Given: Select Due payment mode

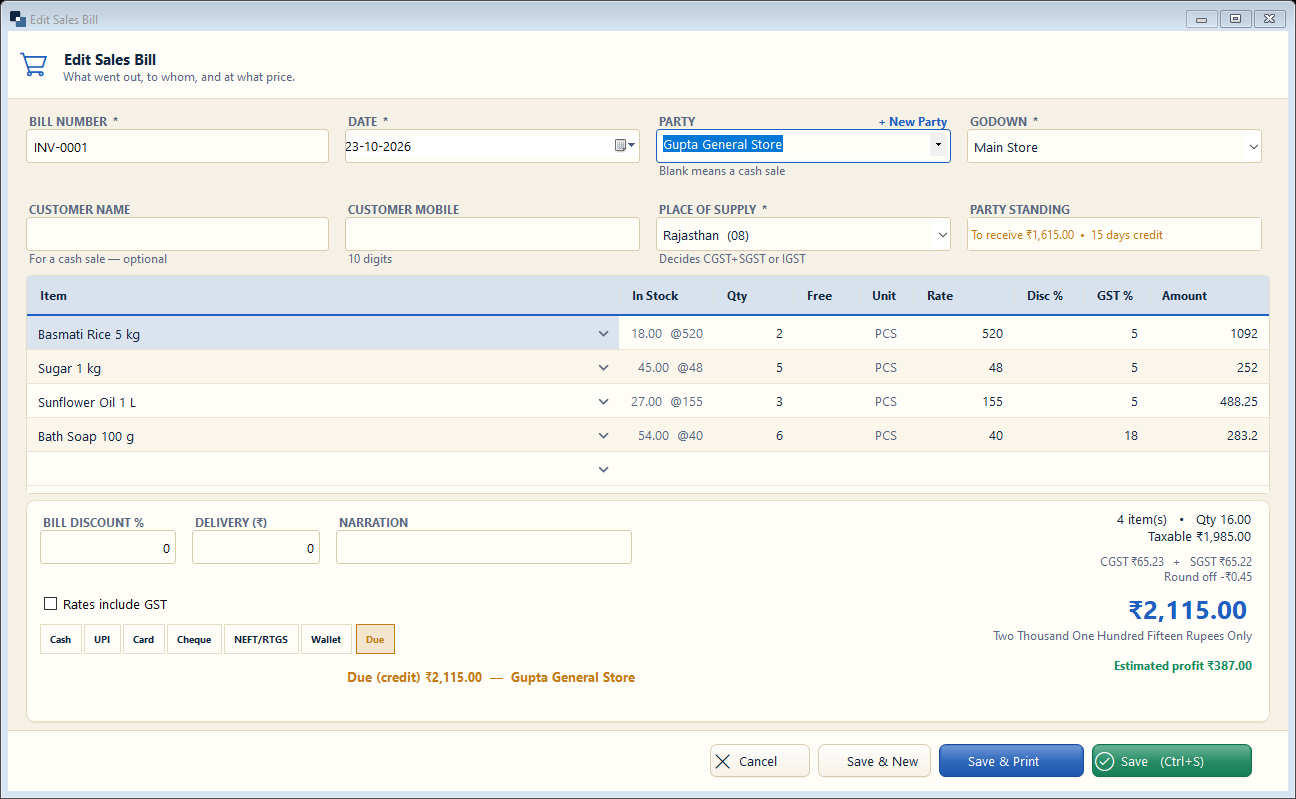Looking at the screenshot, I should [375, 639].
